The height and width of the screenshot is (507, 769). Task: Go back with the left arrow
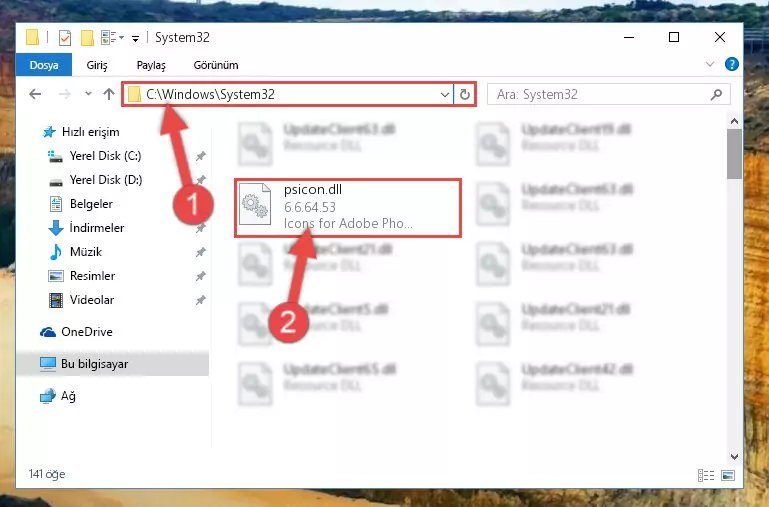coord(35,94)
